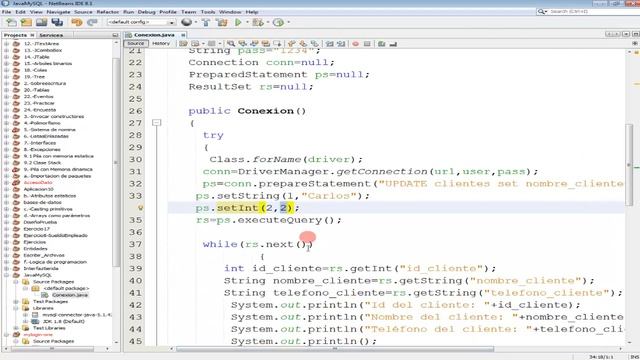Open the Debug Project dropdown arrow
Viewport: 640px width, 360px height.
coord(267,22)
